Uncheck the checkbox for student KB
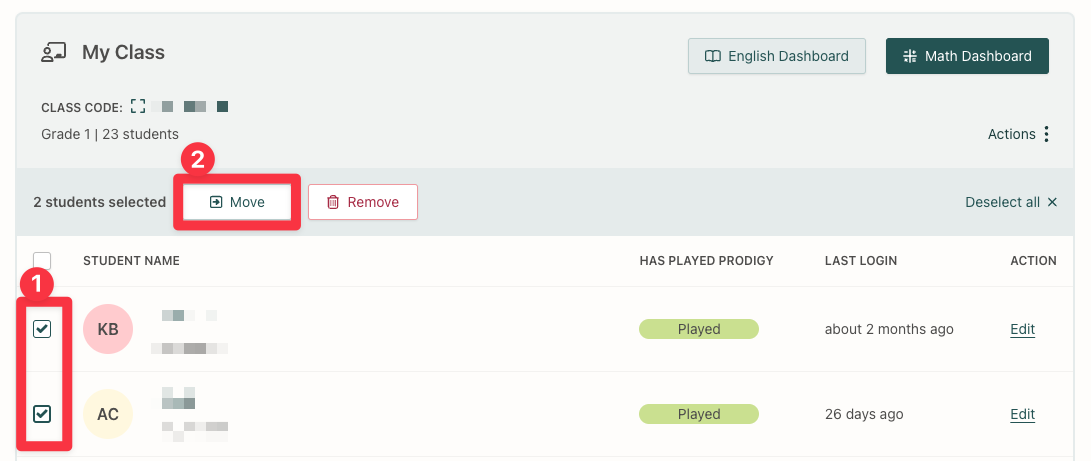1091x461 pixels. click(42, 329)
